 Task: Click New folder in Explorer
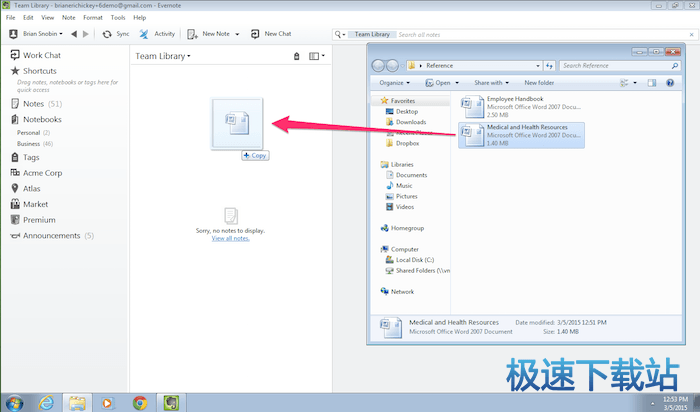pos(539,83)
